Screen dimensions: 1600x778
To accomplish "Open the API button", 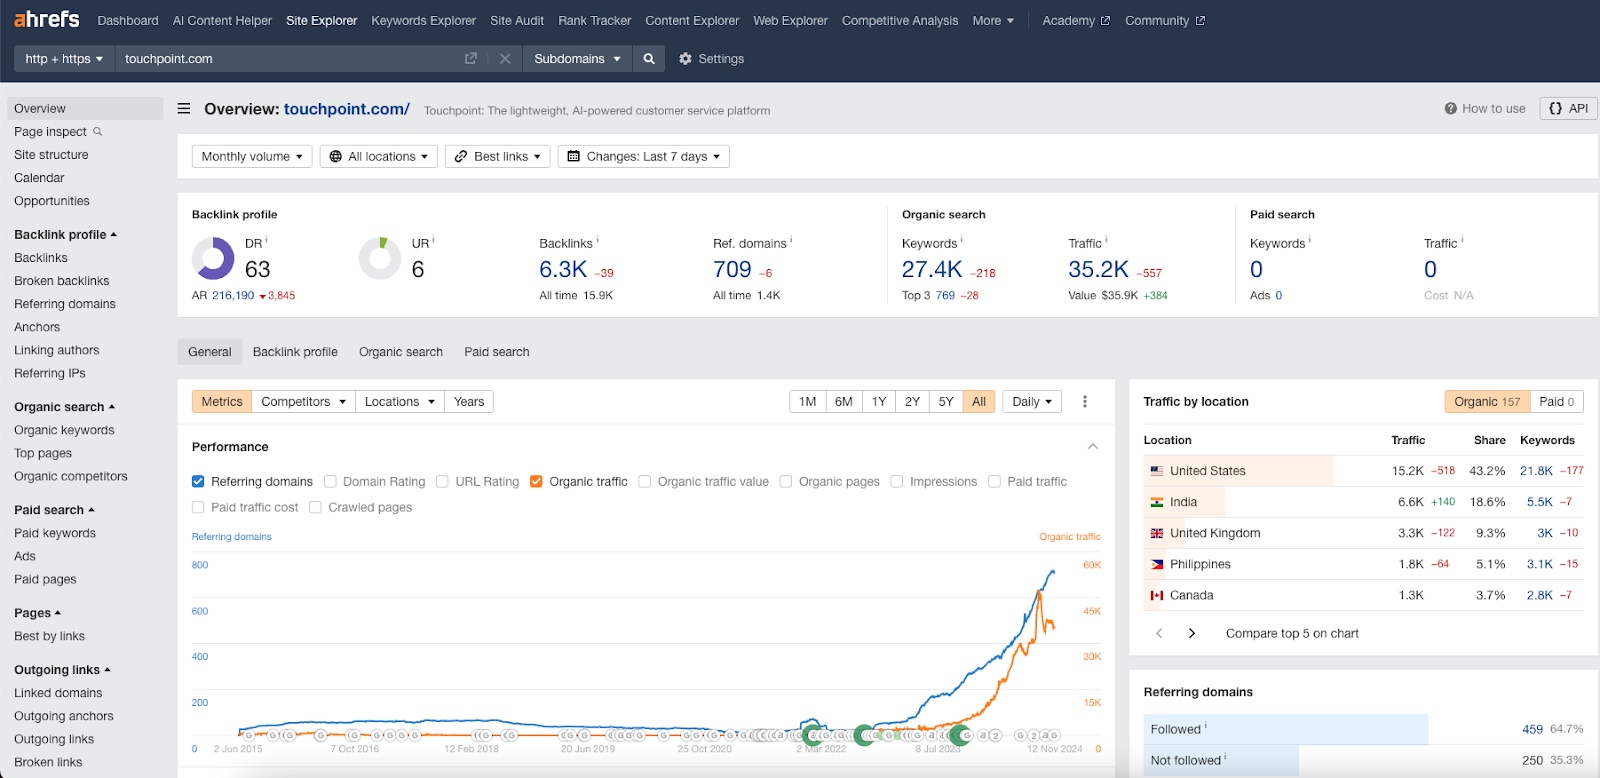I will 1568,108.
